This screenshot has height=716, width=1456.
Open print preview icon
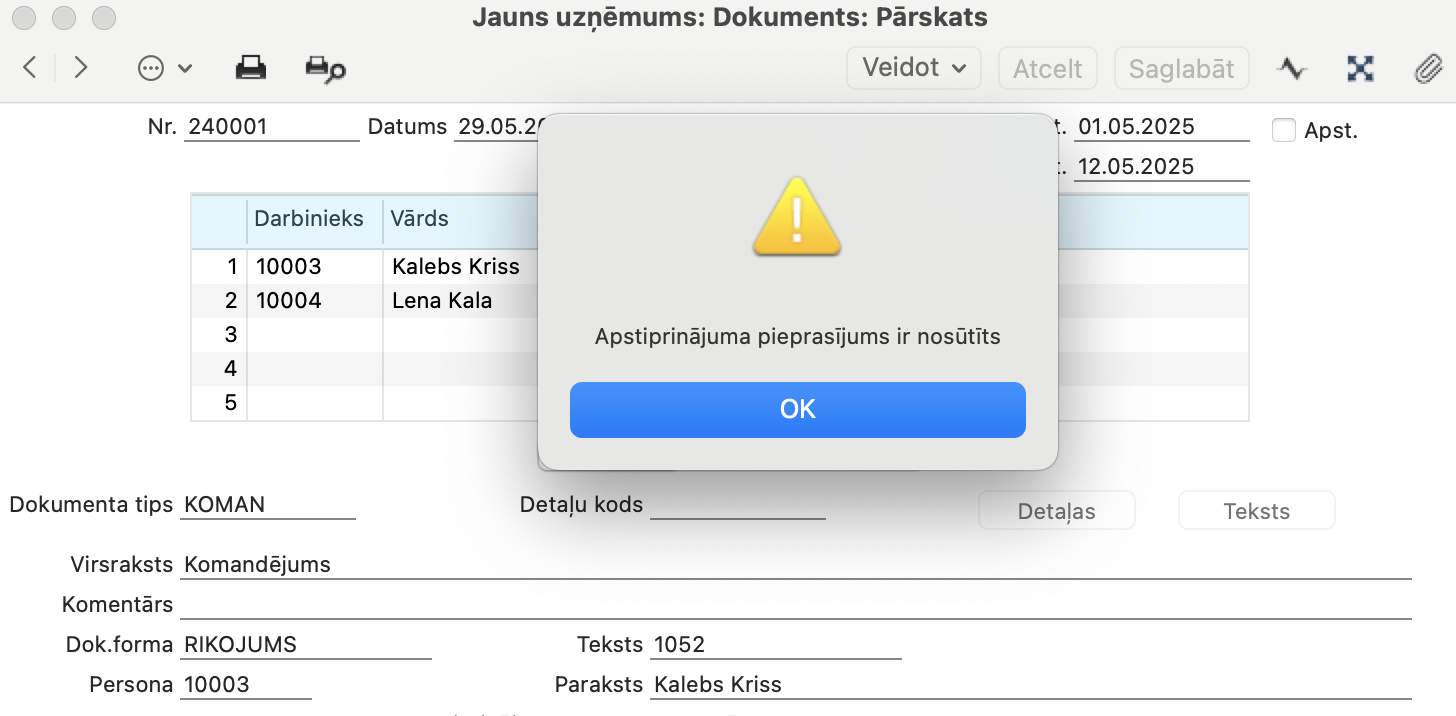coord(325,68)
